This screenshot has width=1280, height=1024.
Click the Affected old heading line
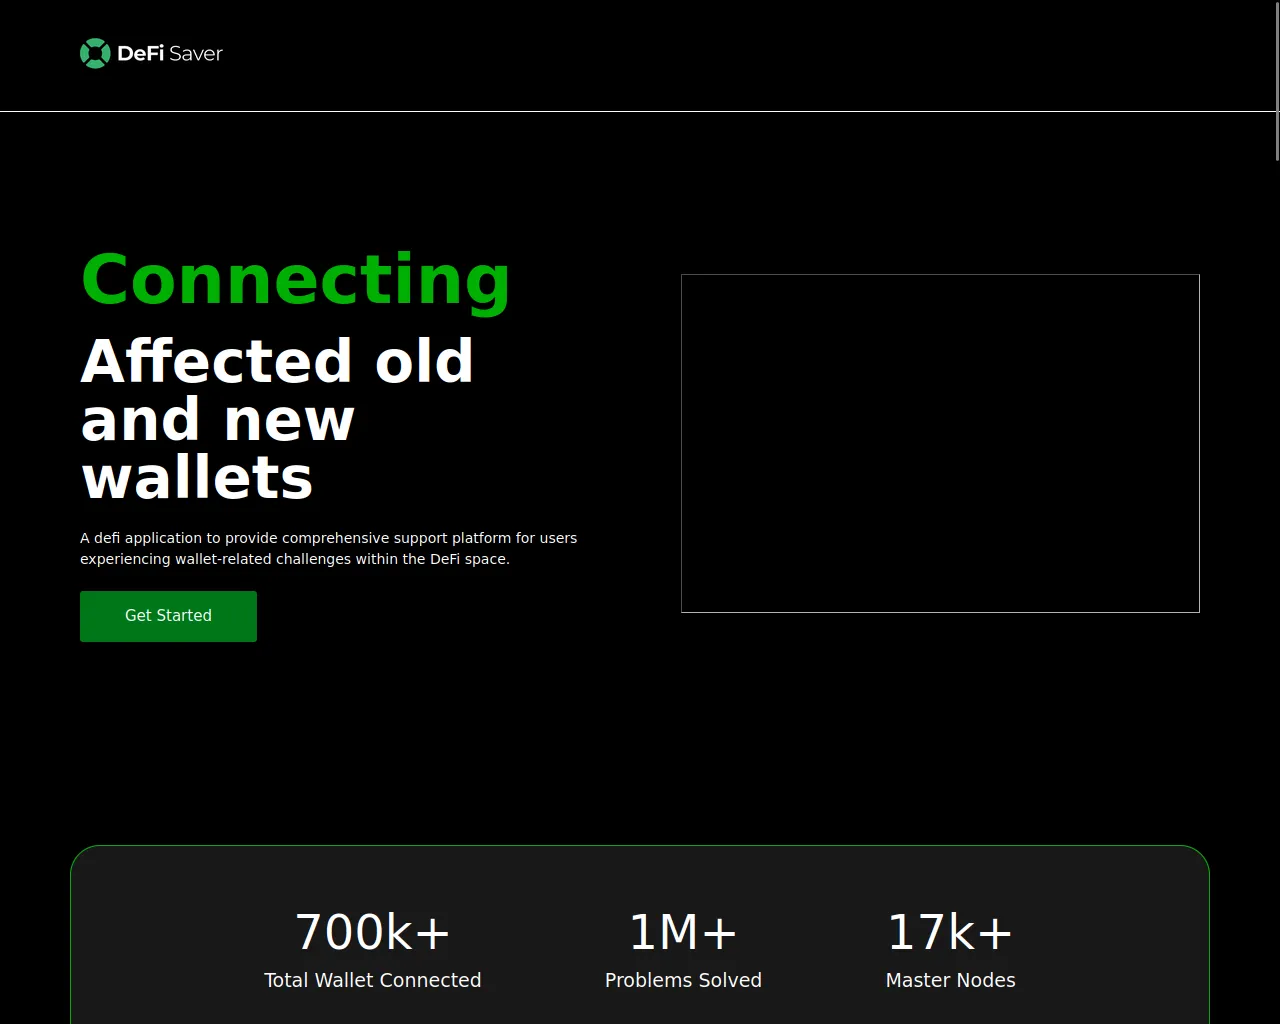277,361
